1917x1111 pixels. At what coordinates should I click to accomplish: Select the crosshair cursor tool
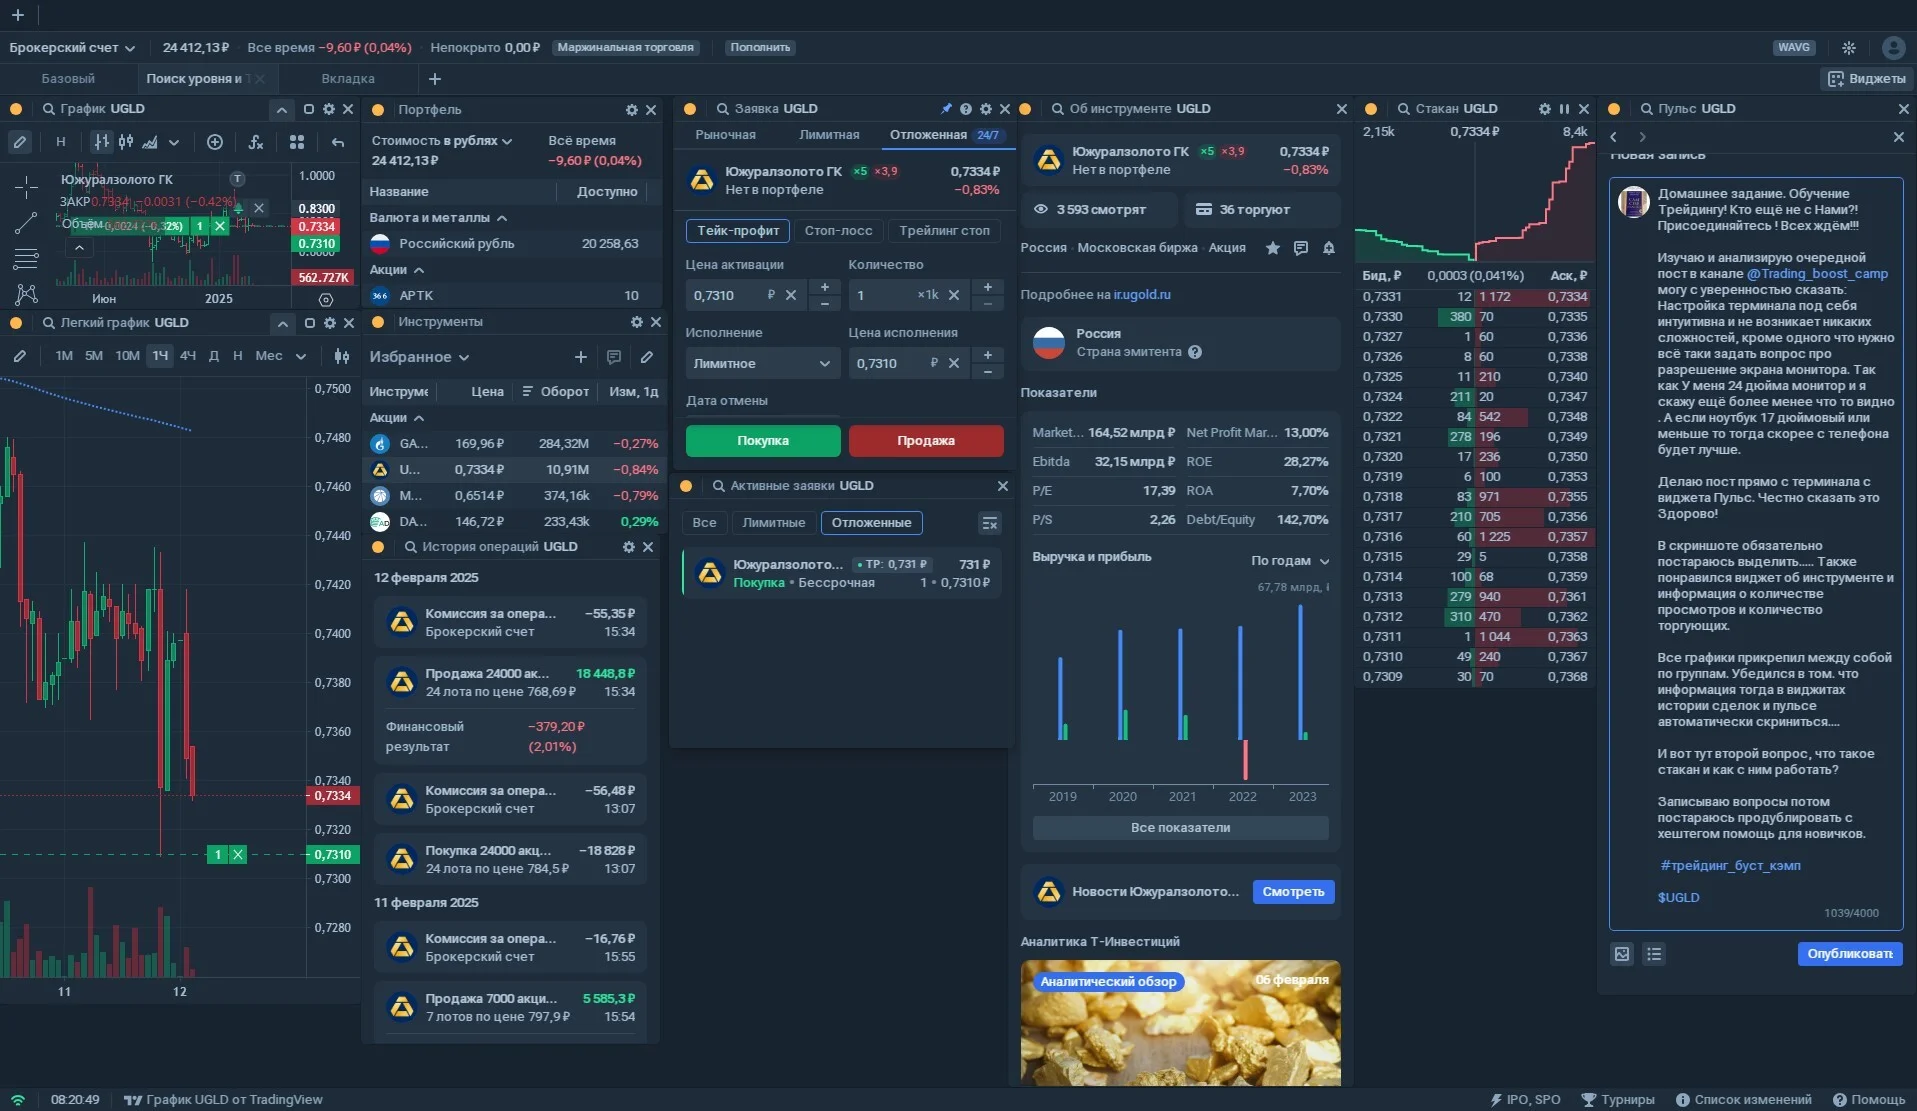[26, 186]
